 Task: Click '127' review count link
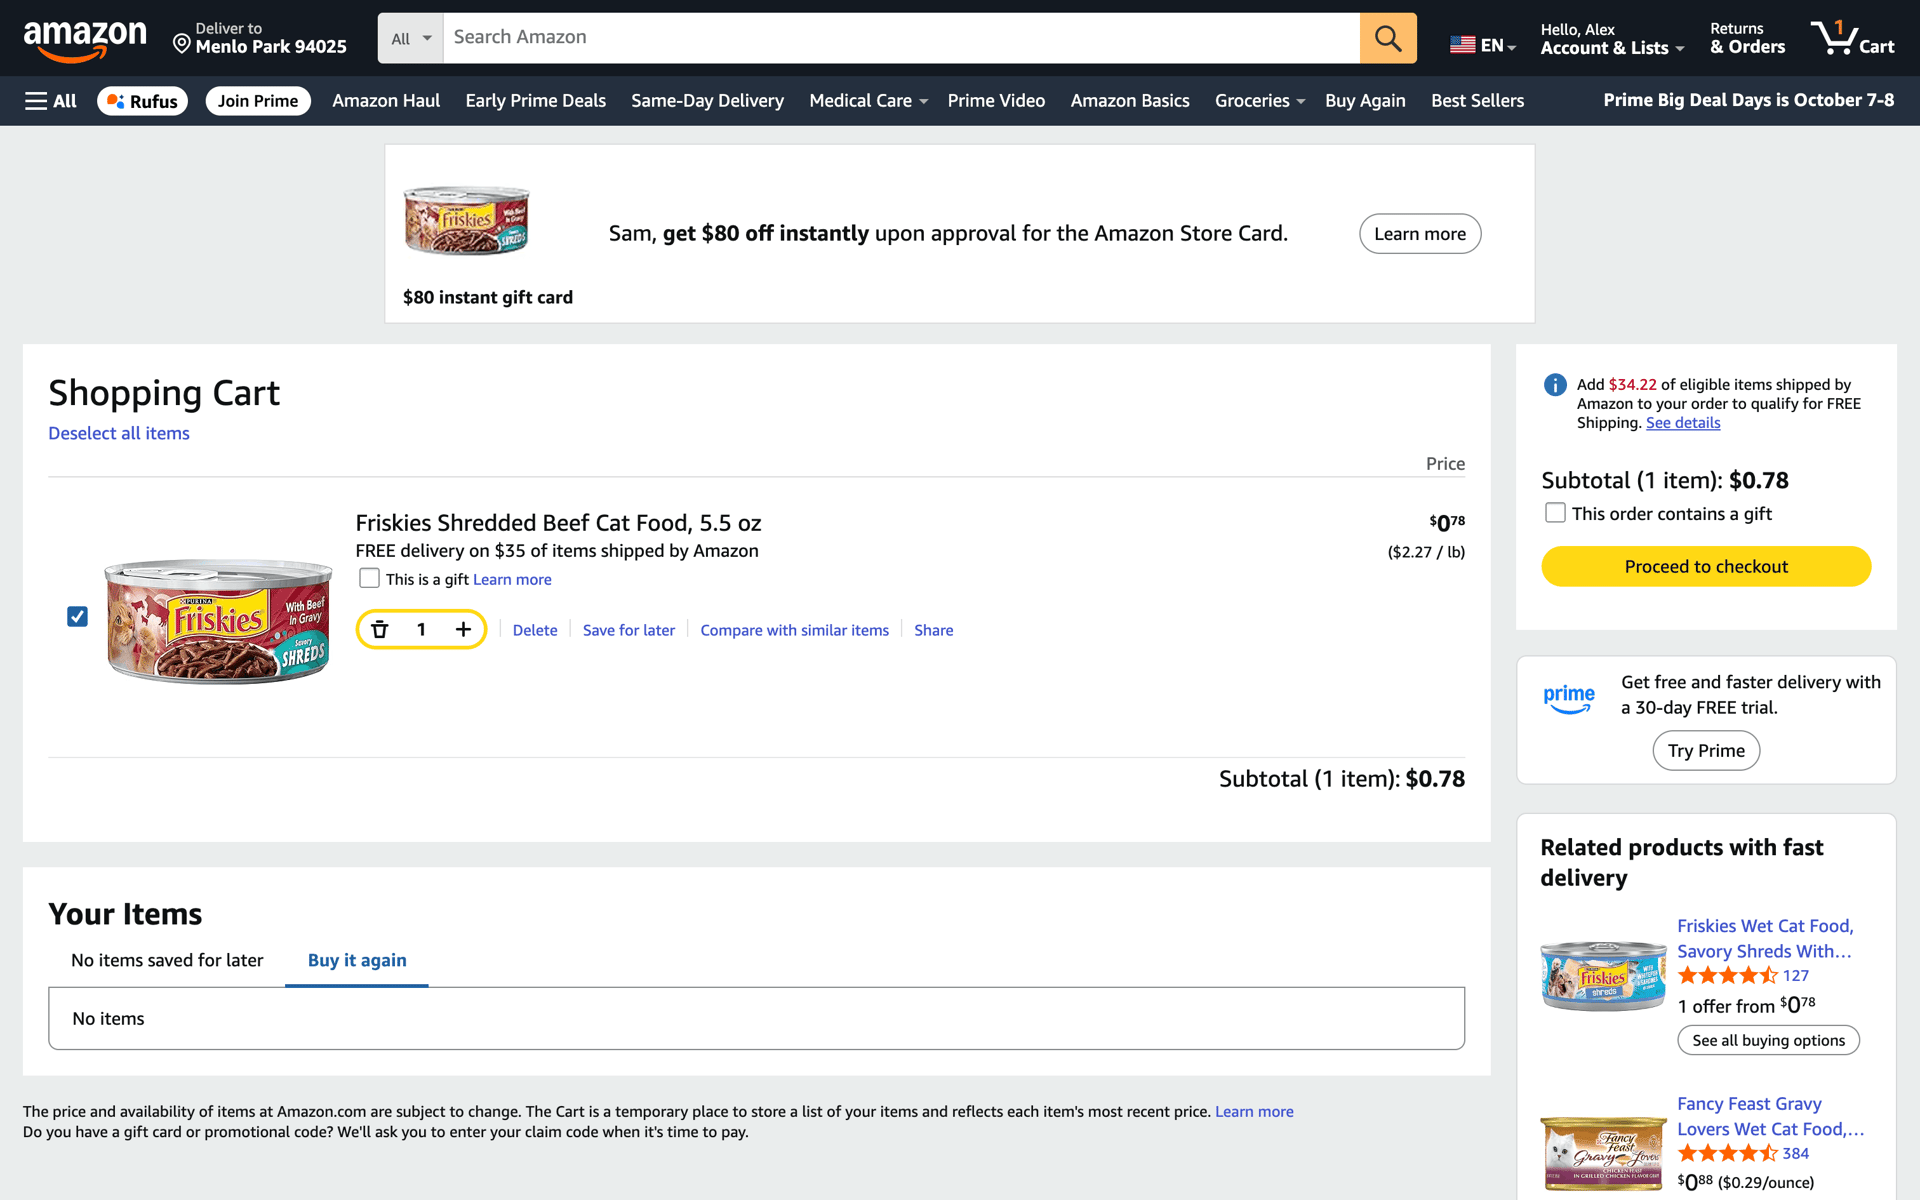point(1796,976)
